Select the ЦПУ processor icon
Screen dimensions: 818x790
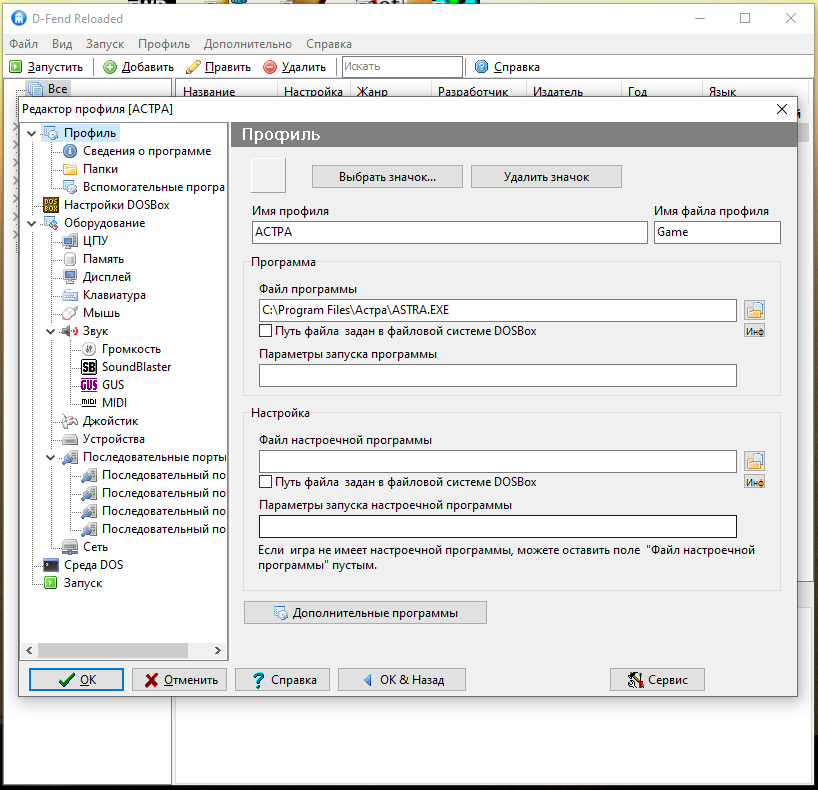pyautogui.click(x=70, y=241)
